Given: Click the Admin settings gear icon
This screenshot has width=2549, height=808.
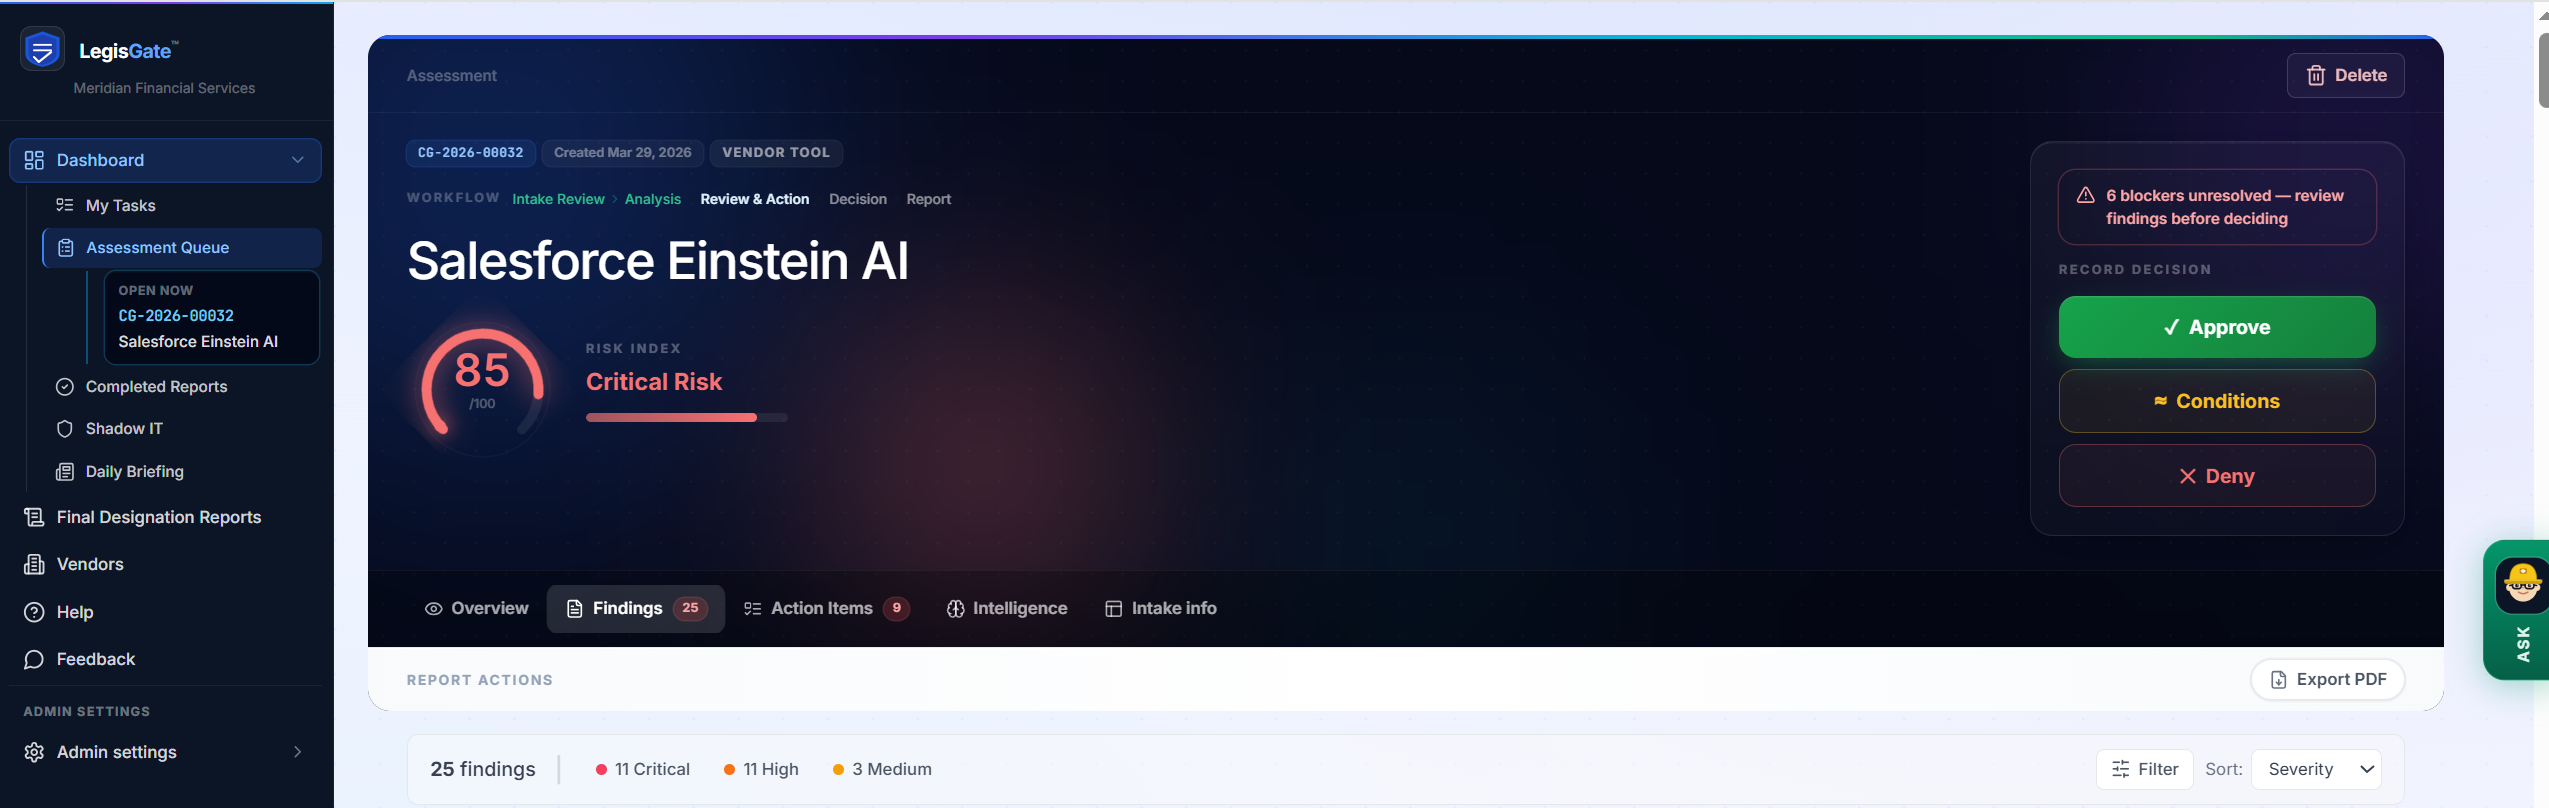Looking at the screenshot, I should click(x=34, y=752).
